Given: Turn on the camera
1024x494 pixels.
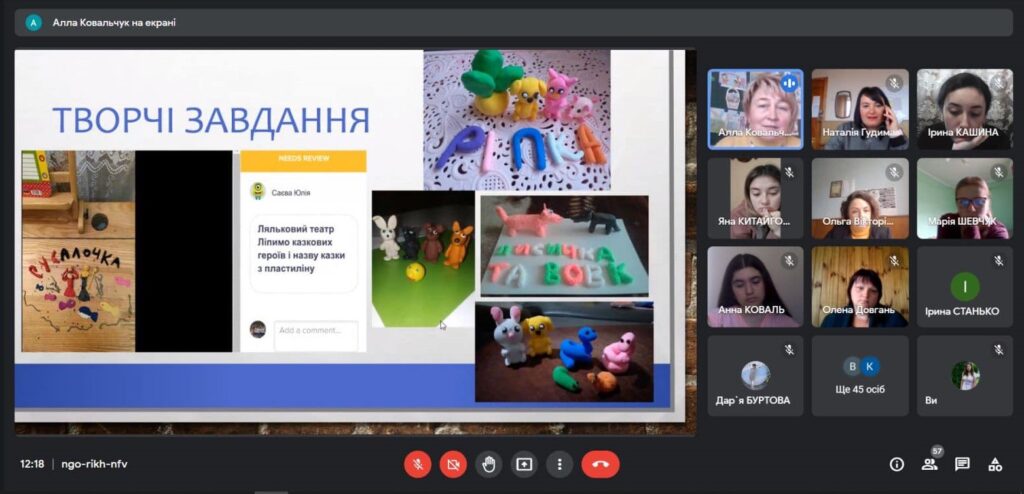Looking at the screenshot, I should (x=452, y=464).
